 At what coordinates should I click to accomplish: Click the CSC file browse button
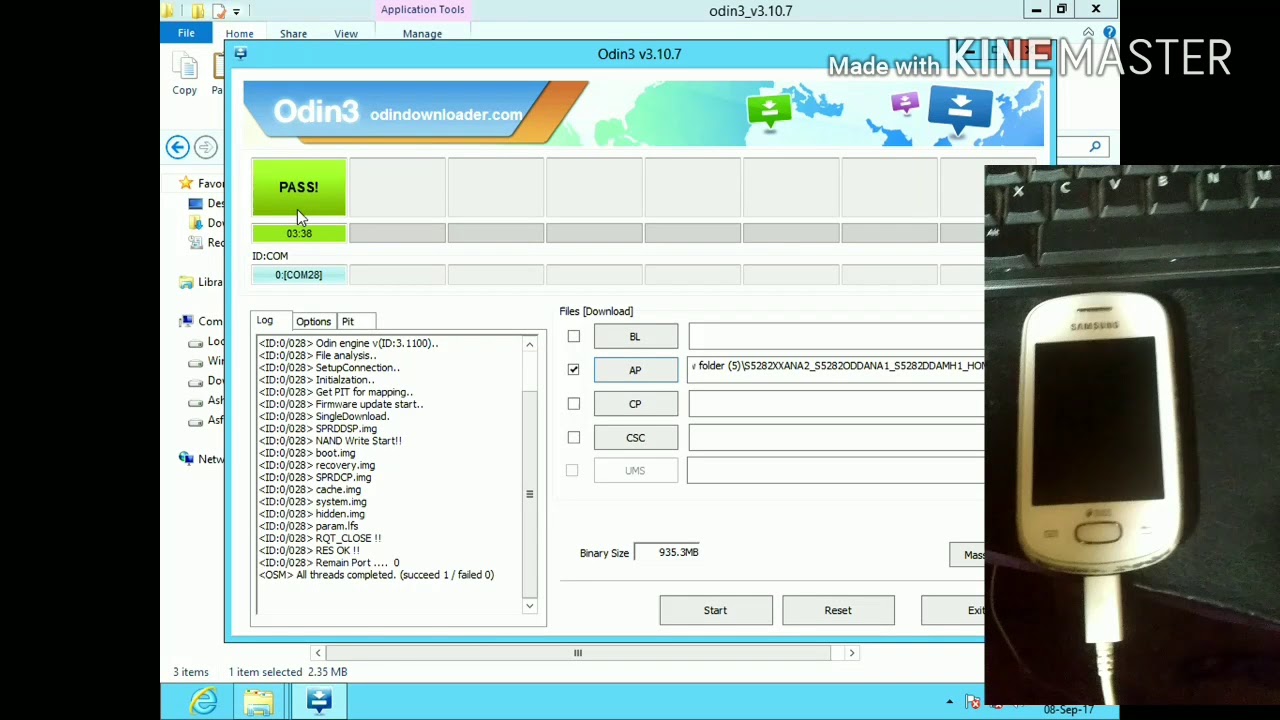pyautogui.click(x=636, y=437)
